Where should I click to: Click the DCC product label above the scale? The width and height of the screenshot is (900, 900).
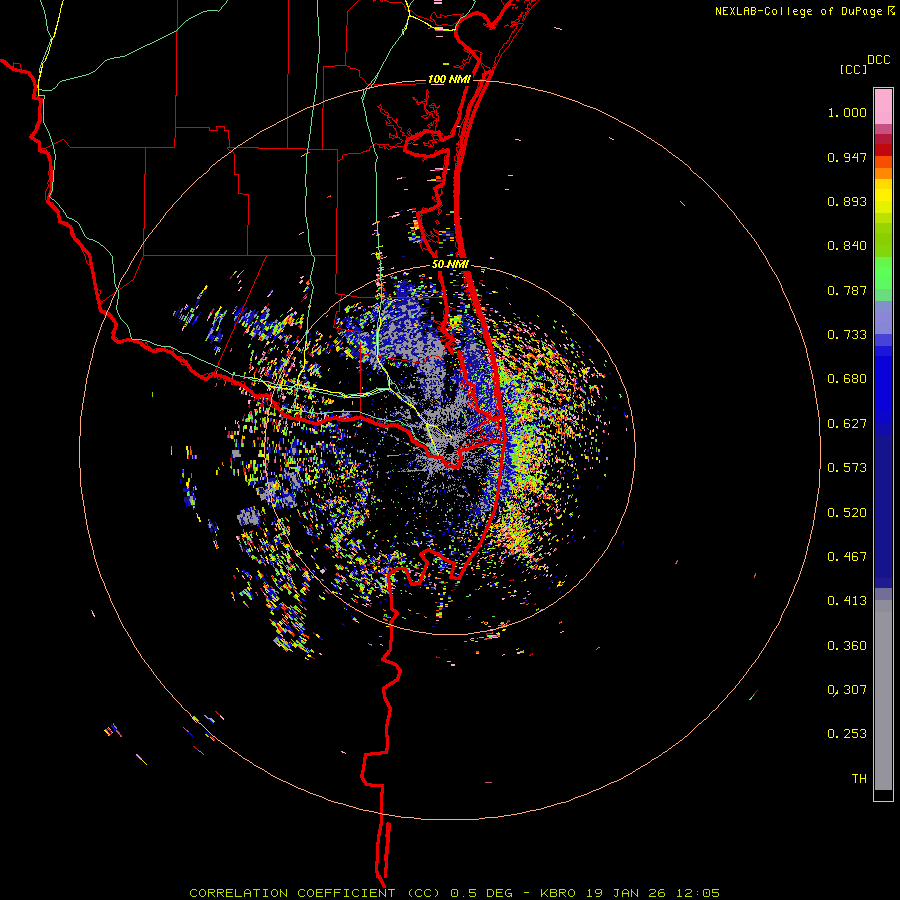coord(878,60)
